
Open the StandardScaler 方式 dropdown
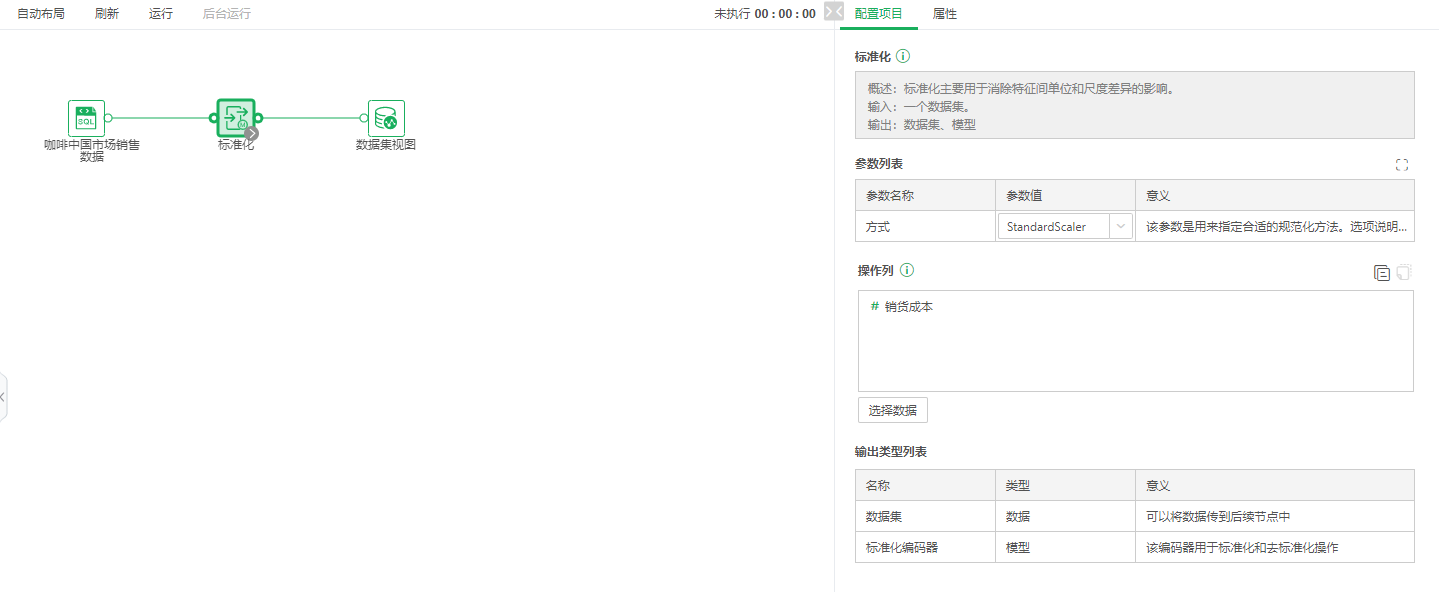coord(1122,226)
